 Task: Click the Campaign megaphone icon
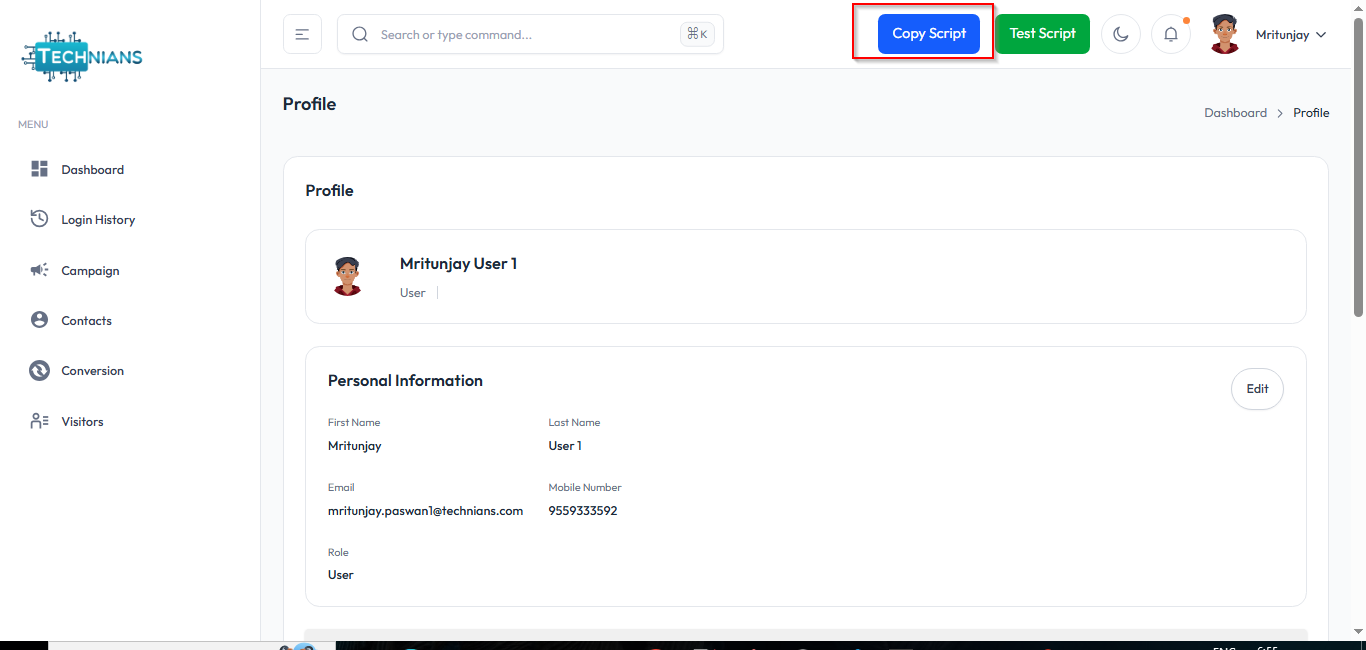tap(39, 270)
